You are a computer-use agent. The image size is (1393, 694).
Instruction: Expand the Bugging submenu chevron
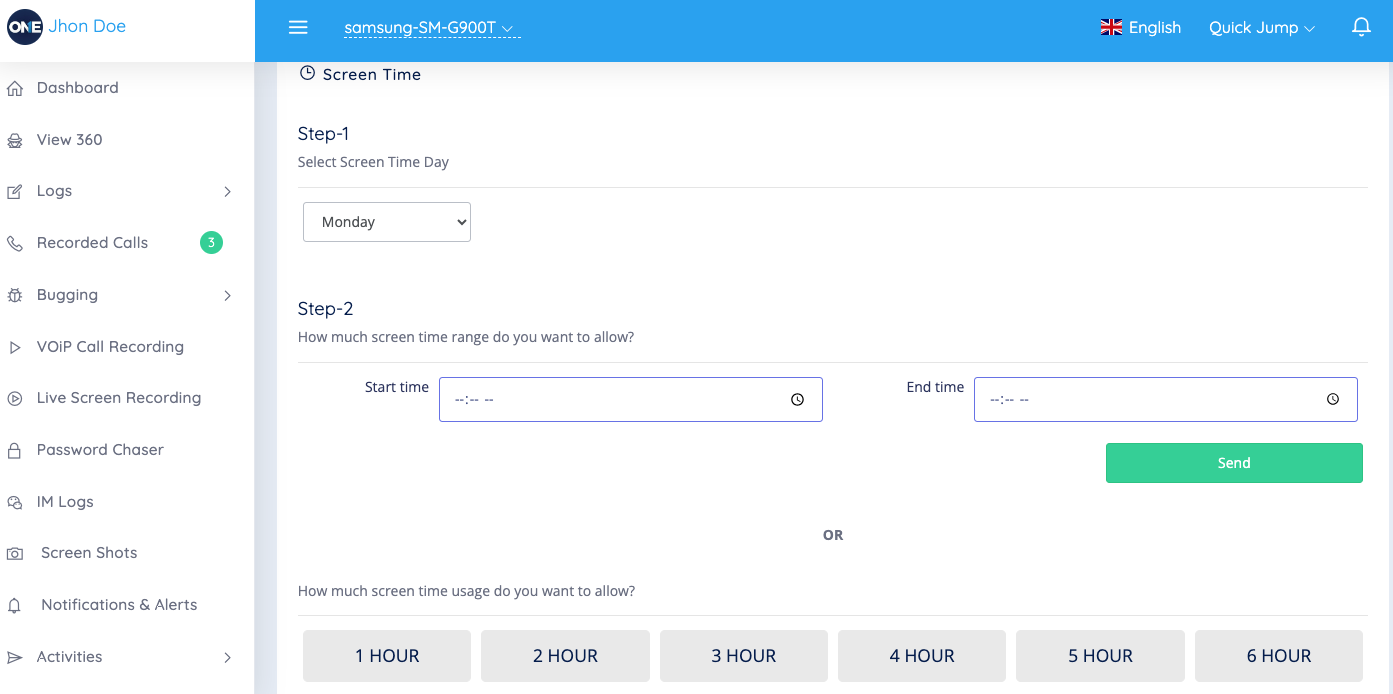pos(227,296)
